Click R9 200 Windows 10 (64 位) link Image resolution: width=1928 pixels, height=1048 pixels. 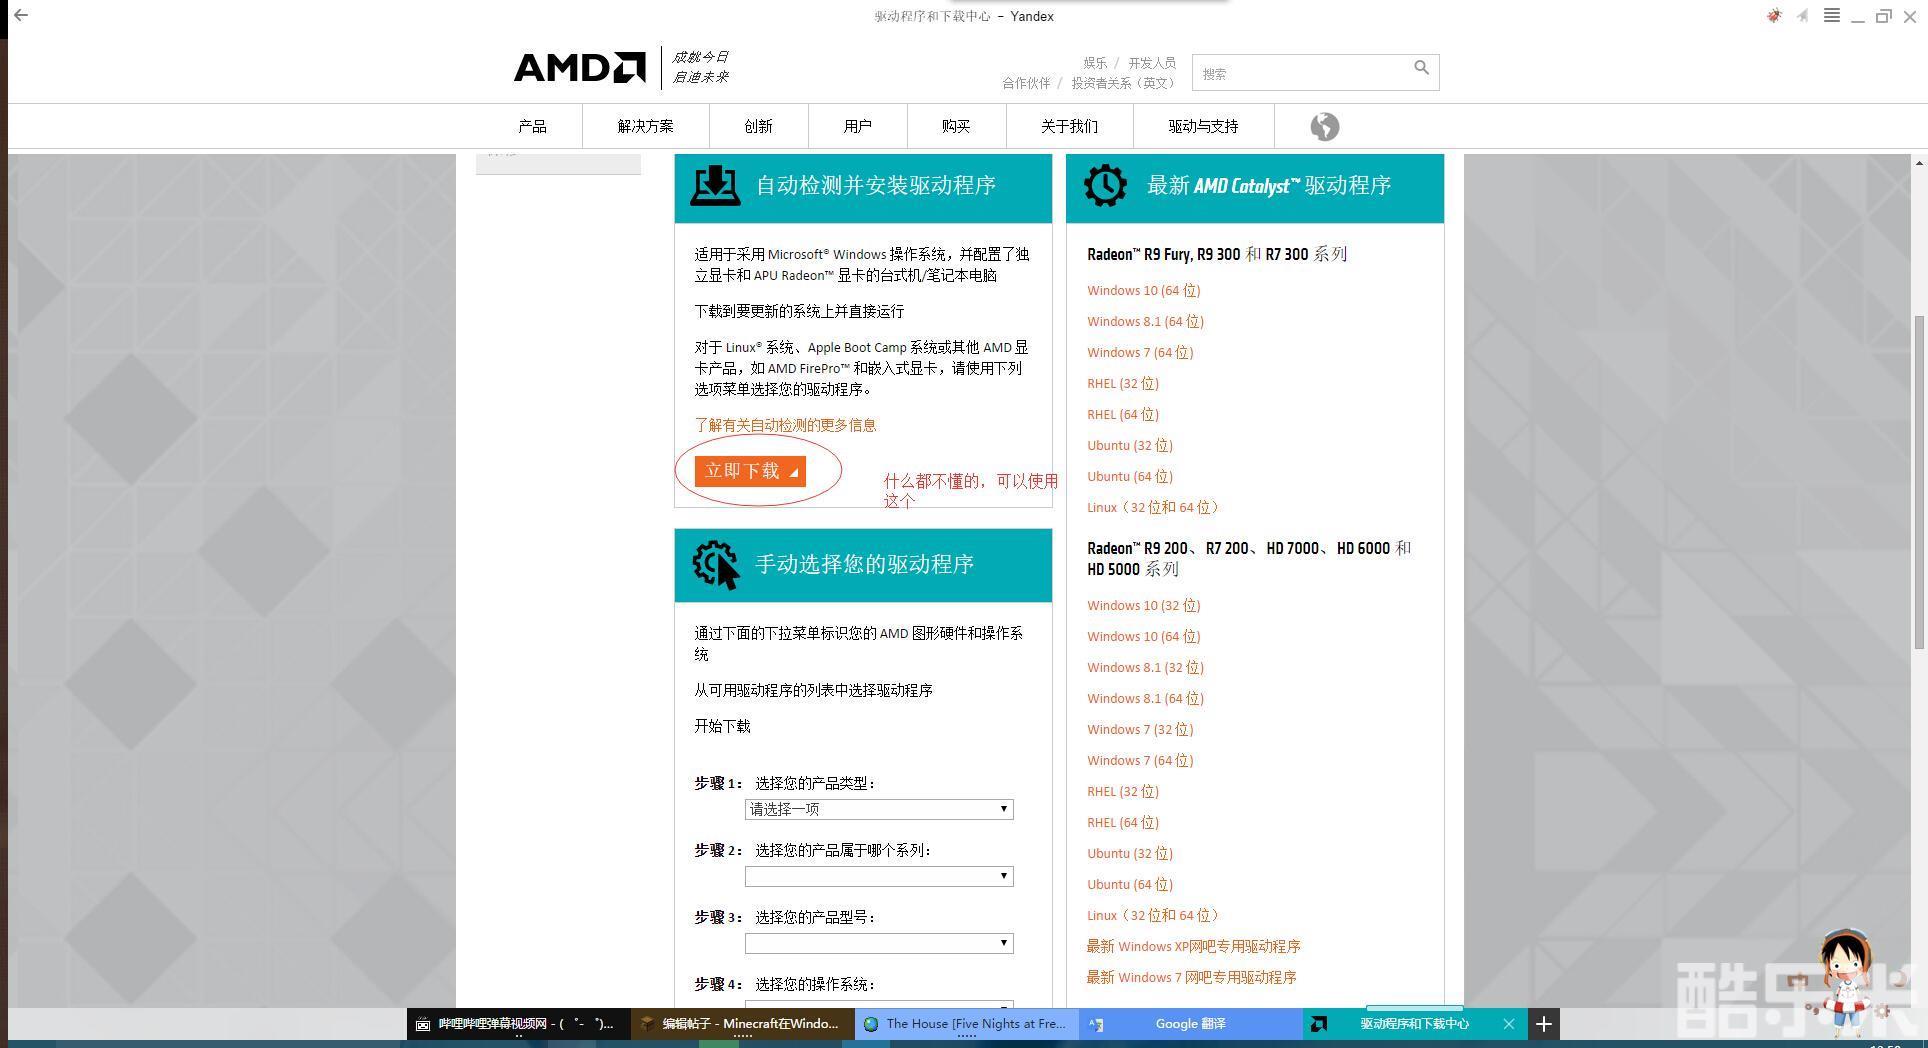1143,636
